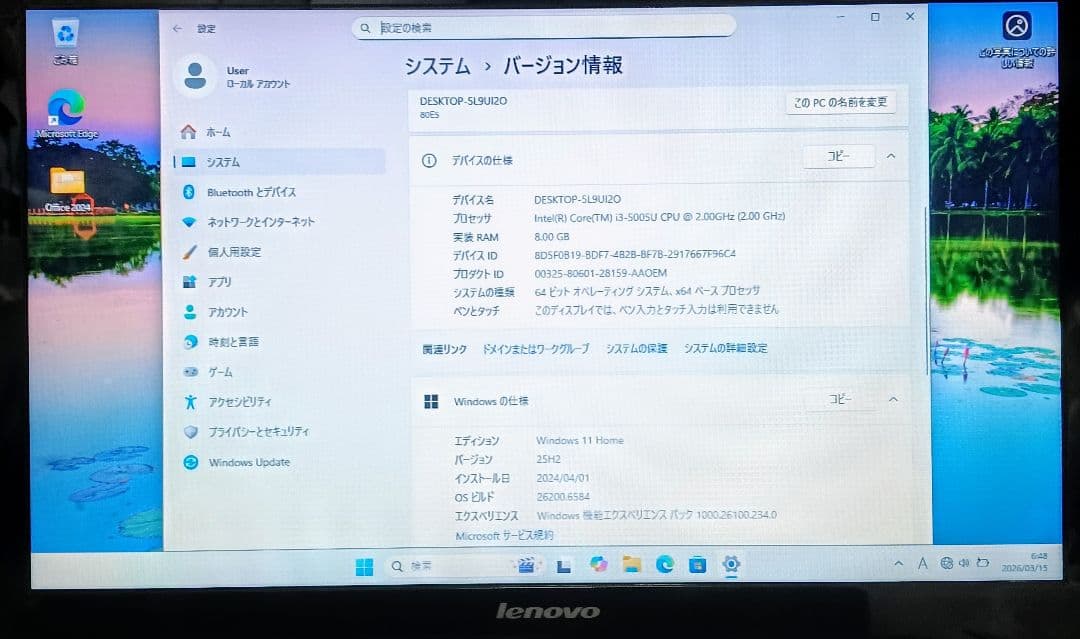
Task: Open File Explorer from the taskbar
Action: click(631, 565)
